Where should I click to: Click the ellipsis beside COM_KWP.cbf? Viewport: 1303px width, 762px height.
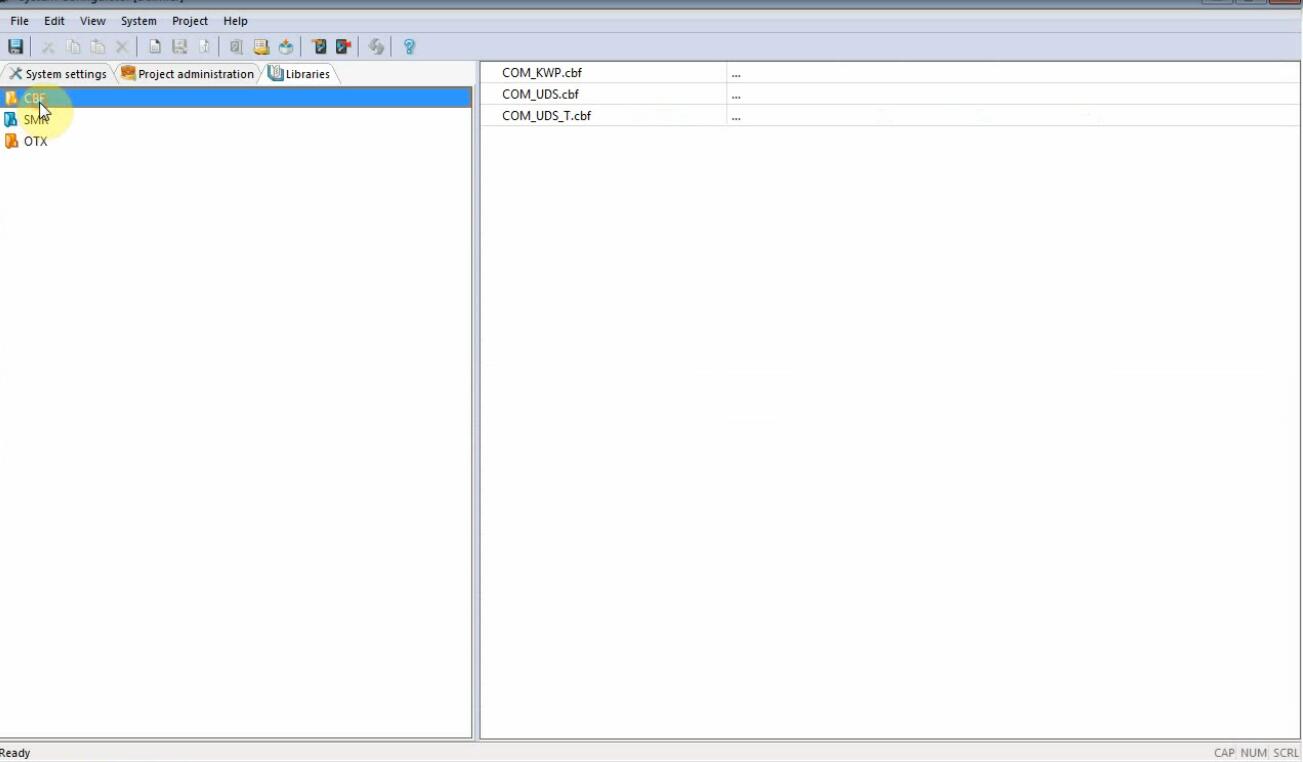tap(736, 73)
